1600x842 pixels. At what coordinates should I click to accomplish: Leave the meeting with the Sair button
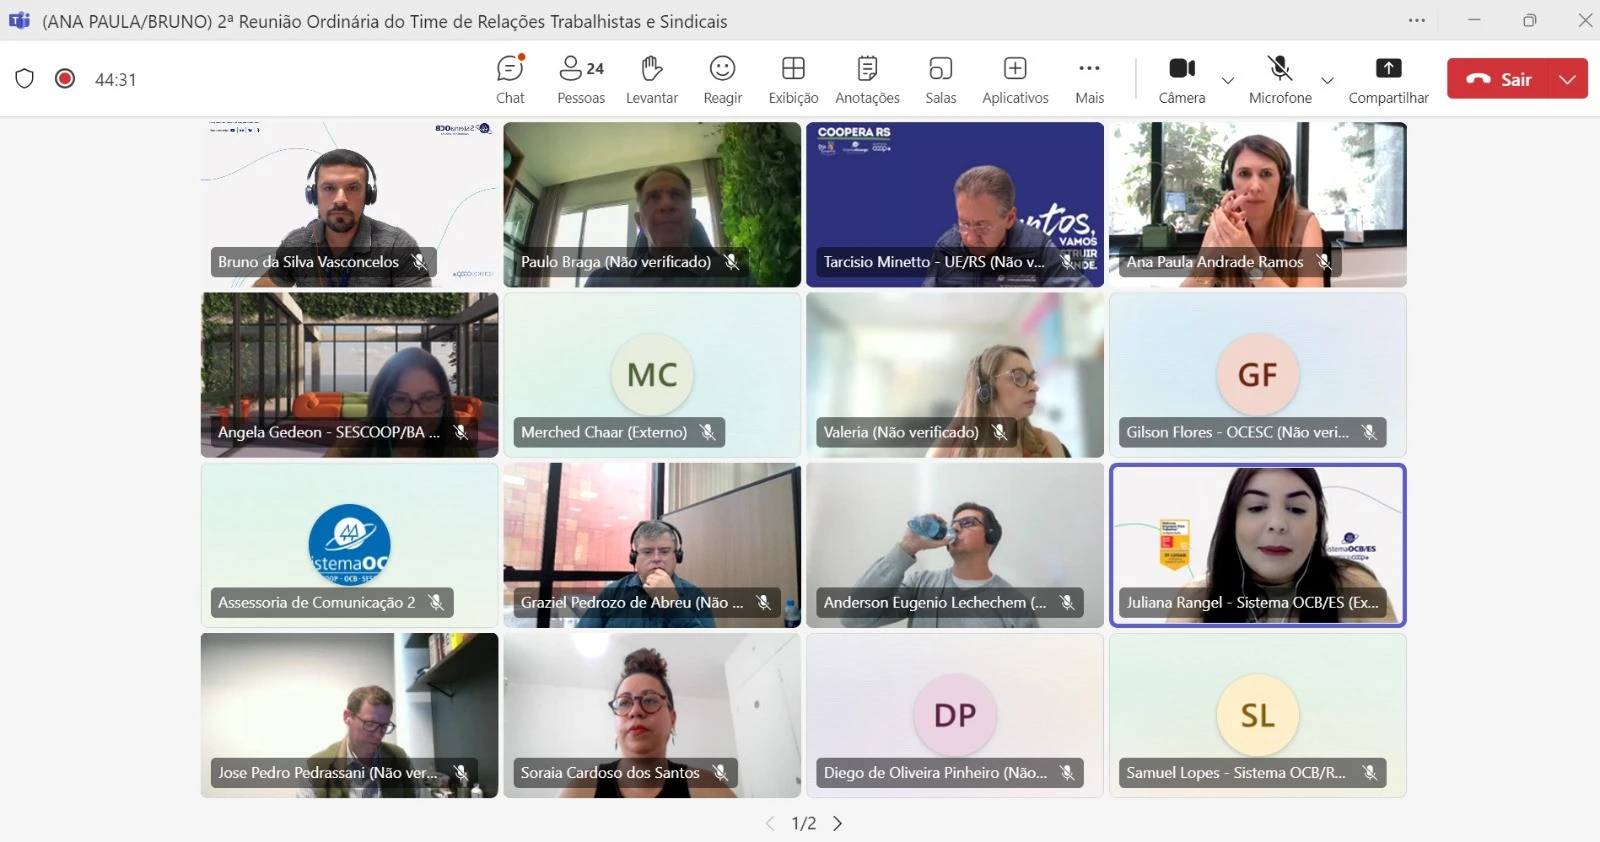click(x=1498, y=79)
